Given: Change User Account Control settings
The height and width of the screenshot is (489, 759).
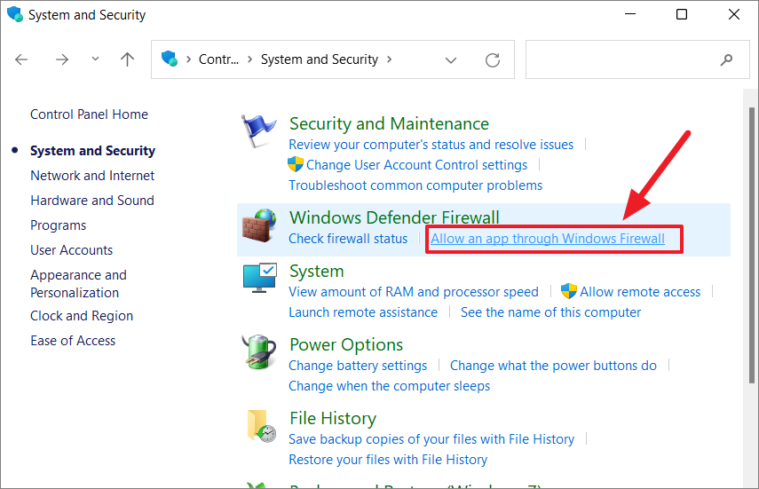Looking at the screenshot, I should (x=416, y=165).
